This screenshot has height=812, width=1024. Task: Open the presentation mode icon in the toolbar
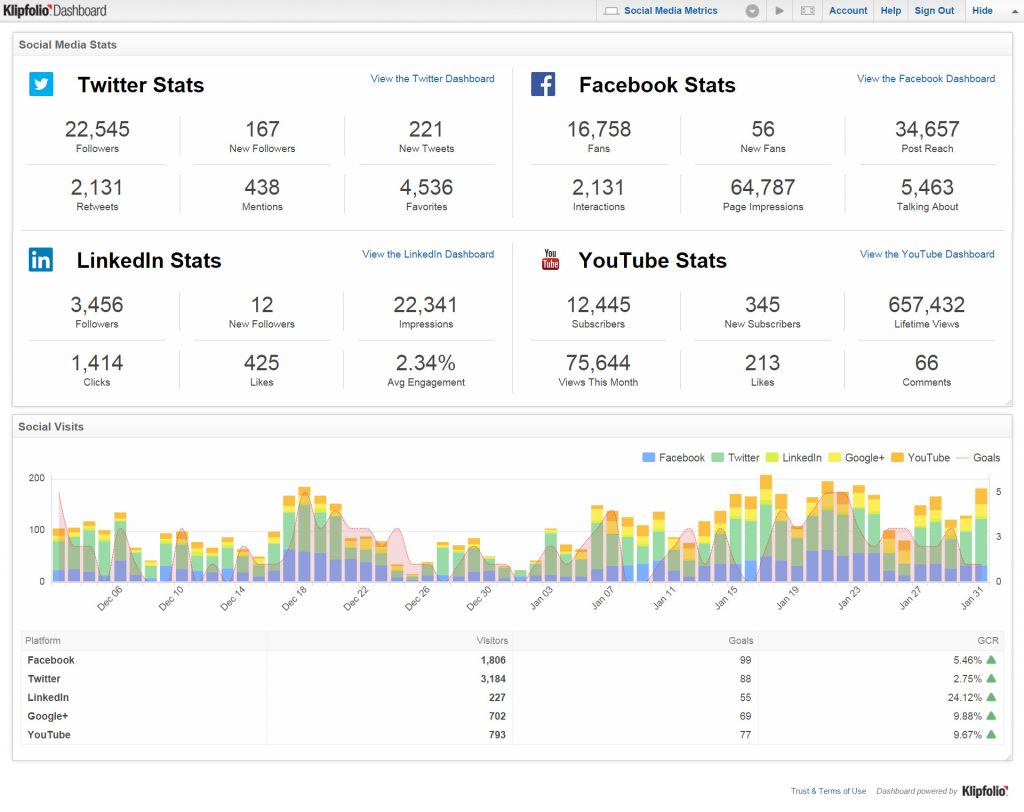[807, 11]
